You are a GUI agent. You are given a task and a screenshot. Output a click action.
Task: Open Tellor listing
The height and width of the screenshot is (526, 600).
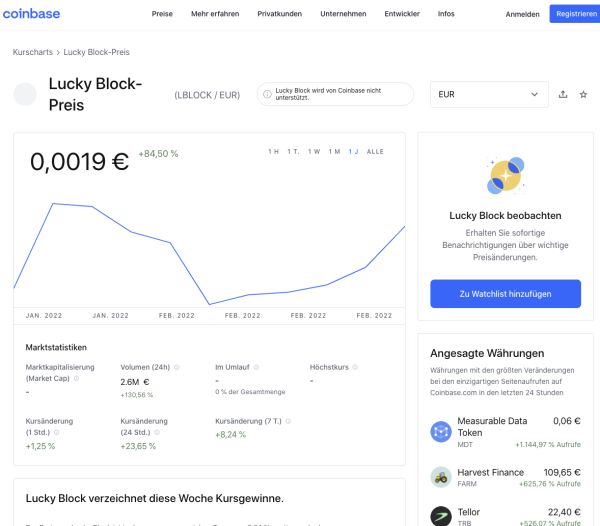pyautogui.click(x=505, y=516)
